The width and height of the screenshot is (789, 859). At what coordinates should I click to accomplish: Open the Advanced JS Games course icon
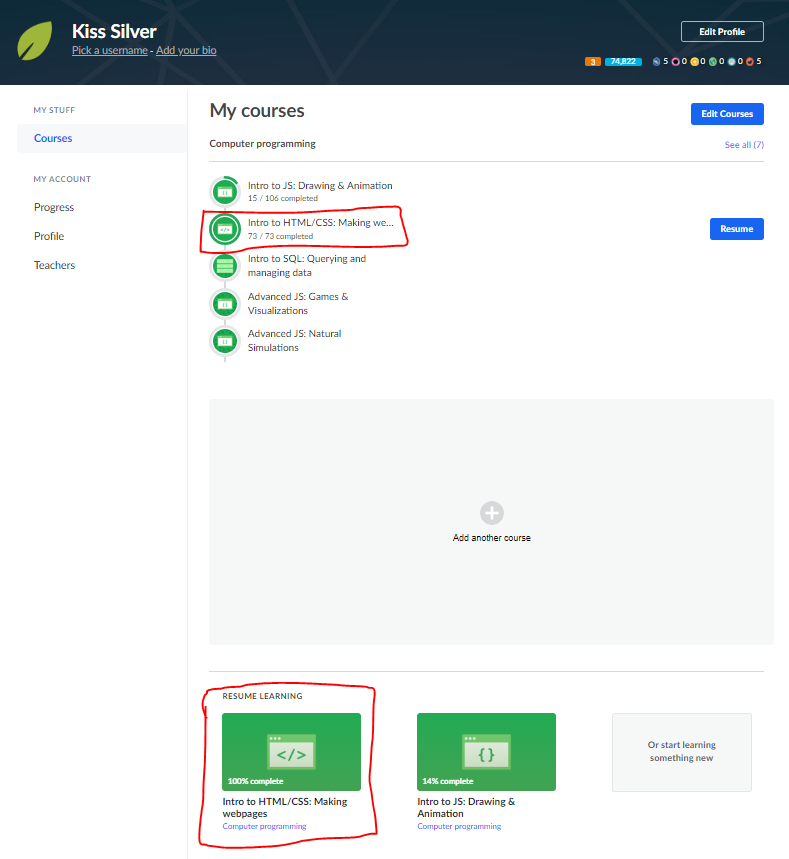click(225, 303)
